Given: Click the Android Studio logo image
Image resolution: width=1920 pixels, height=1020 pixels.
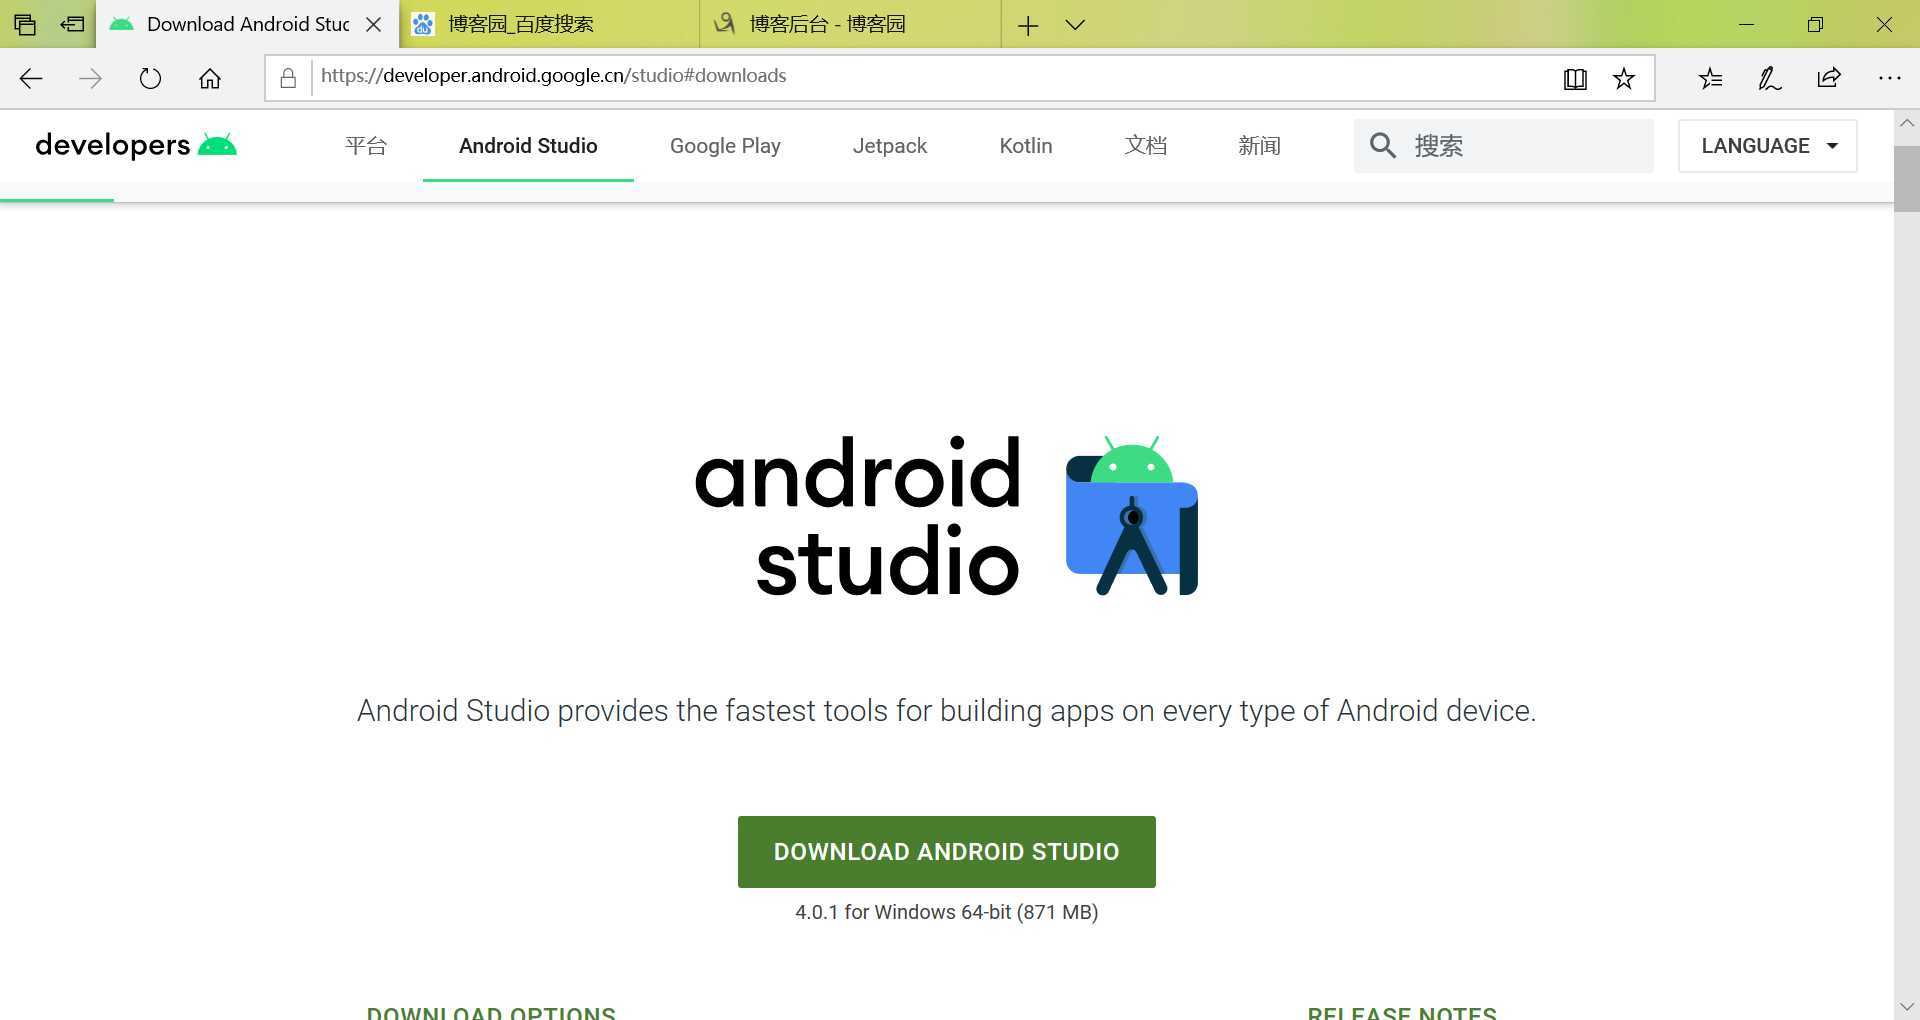Looking at the screenshot, I should (x=946, y=516).
